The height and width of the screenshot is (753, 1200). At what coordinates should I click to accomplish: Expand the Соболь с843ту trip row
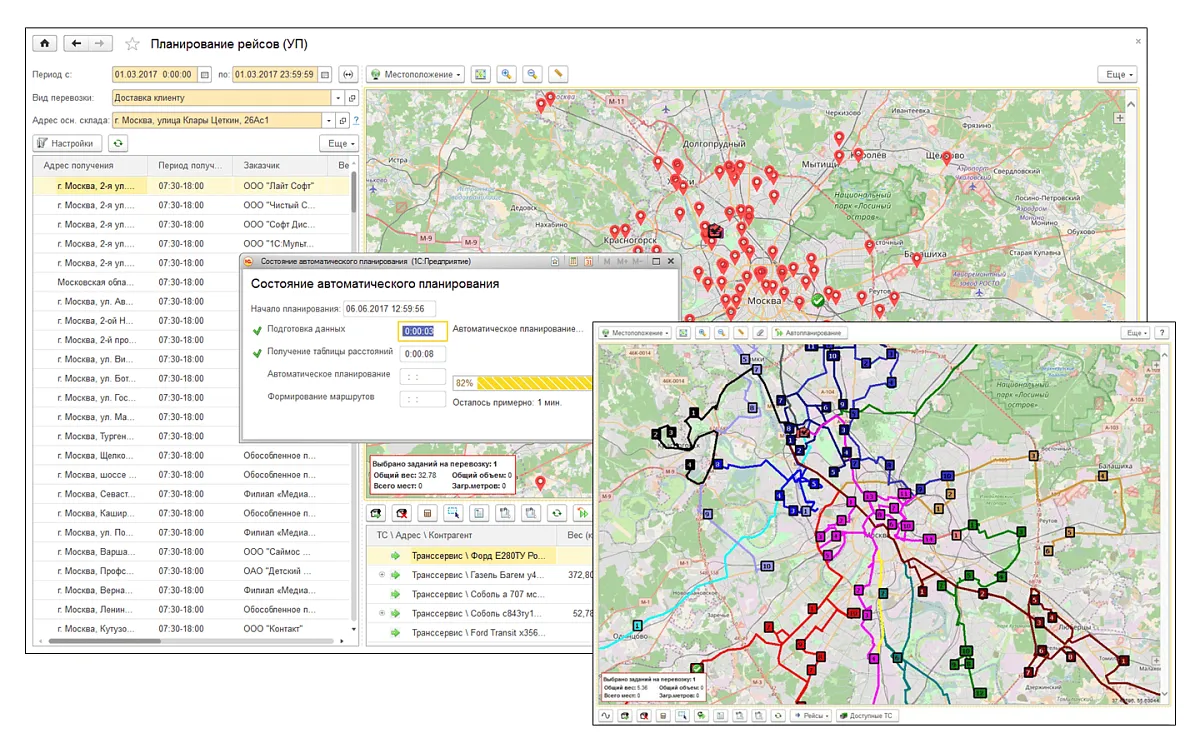tap(382, 613)
